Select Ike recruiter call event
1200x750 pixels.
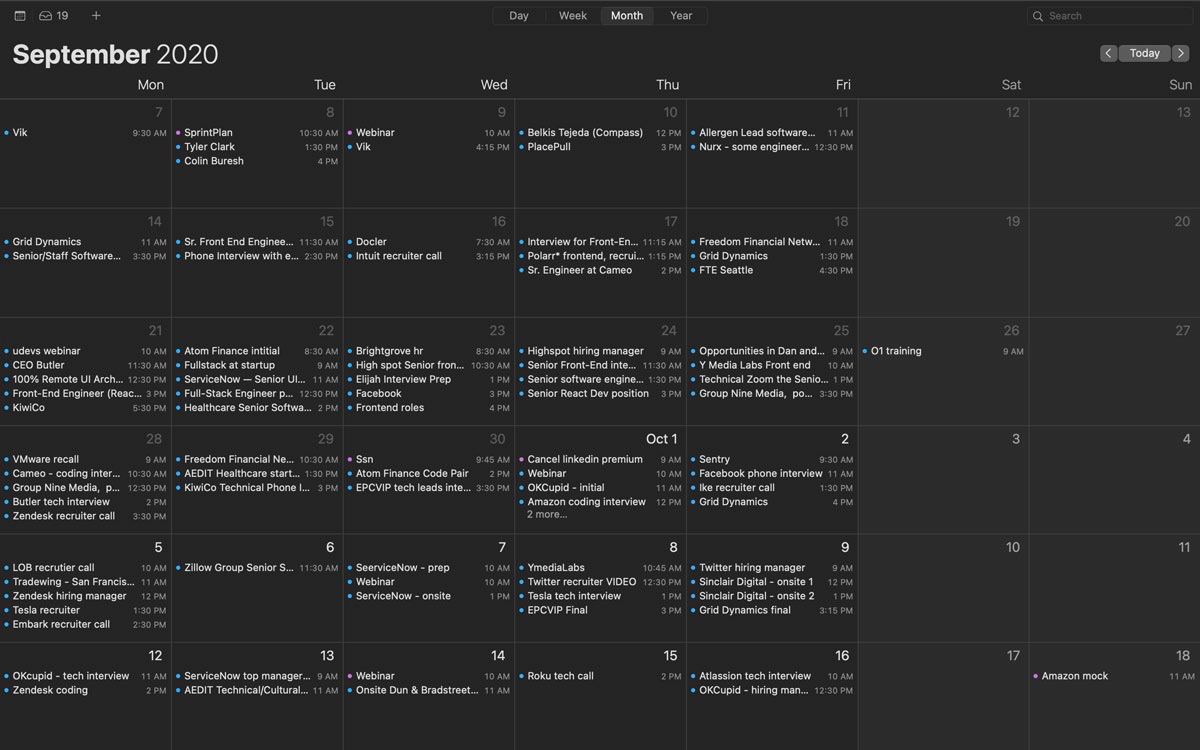[x=772, y=488]
